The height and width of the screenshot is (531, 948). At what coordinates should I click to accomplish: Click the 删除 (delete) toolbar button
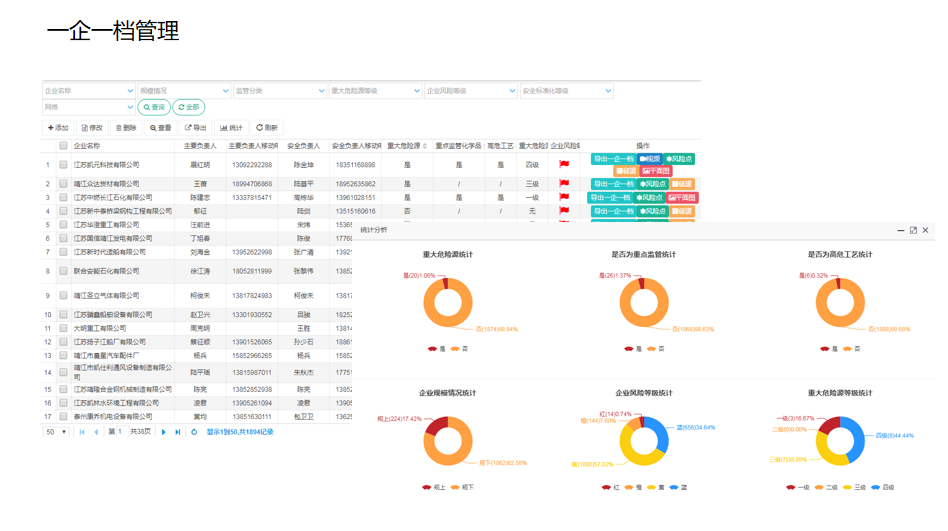(x=126, y=128)
